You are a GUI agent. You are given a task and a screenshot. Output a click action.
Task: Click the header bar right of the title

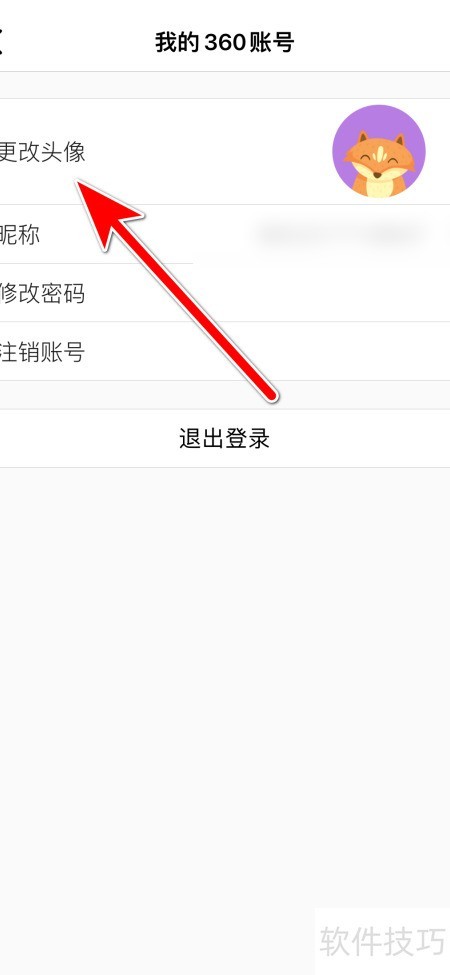(x=372, y=42)
